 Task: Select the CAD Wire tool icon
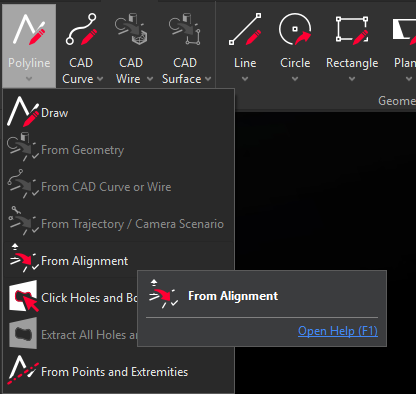(131, 29)
